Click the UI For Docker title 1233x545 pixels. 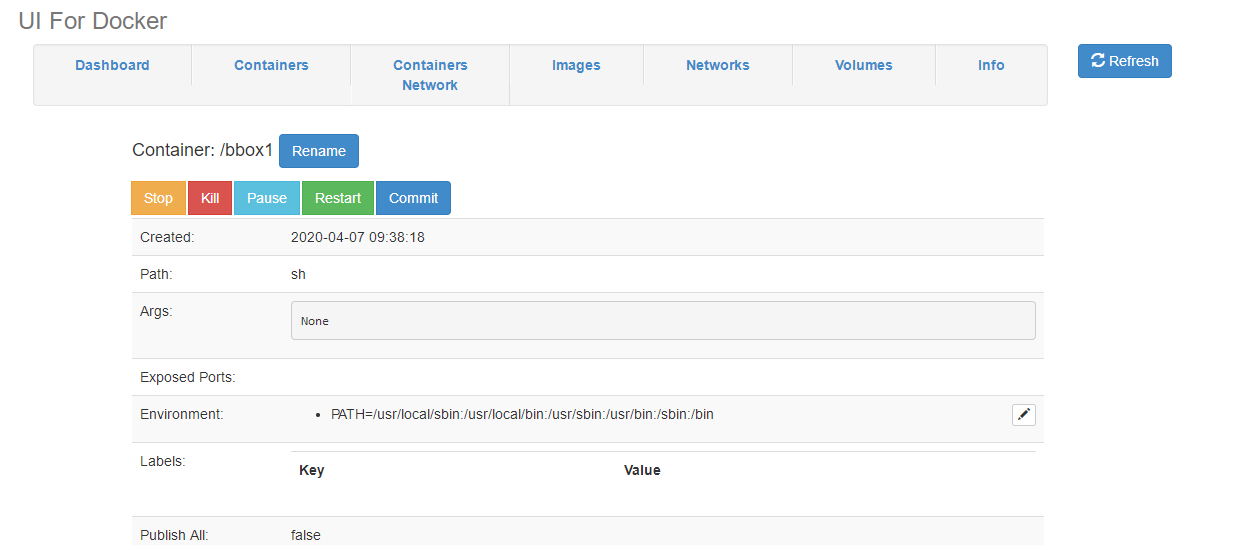[x=93, y=21]
